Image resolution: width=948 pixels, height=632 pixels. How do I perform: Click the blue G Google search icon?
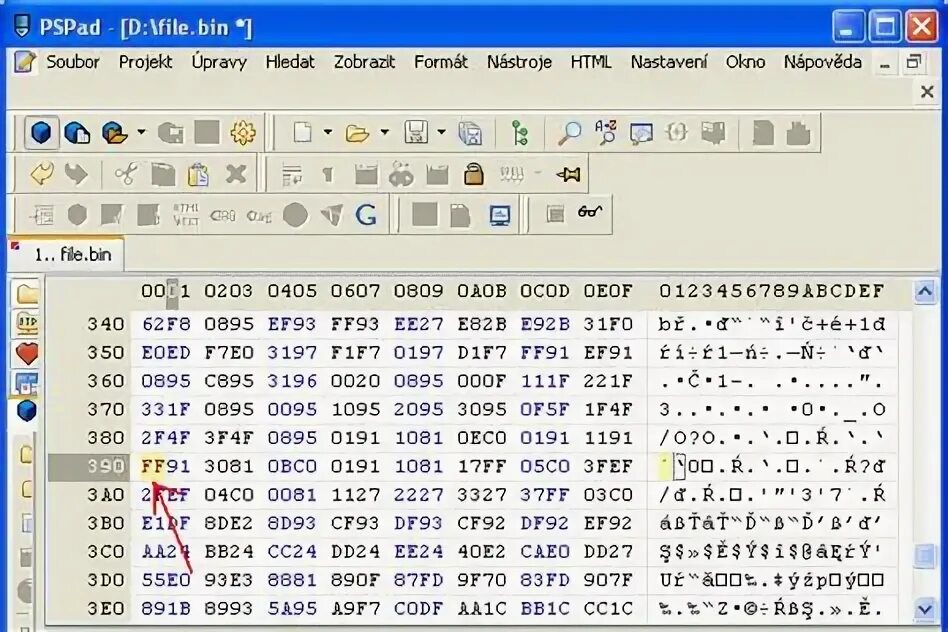coord(366,214)
